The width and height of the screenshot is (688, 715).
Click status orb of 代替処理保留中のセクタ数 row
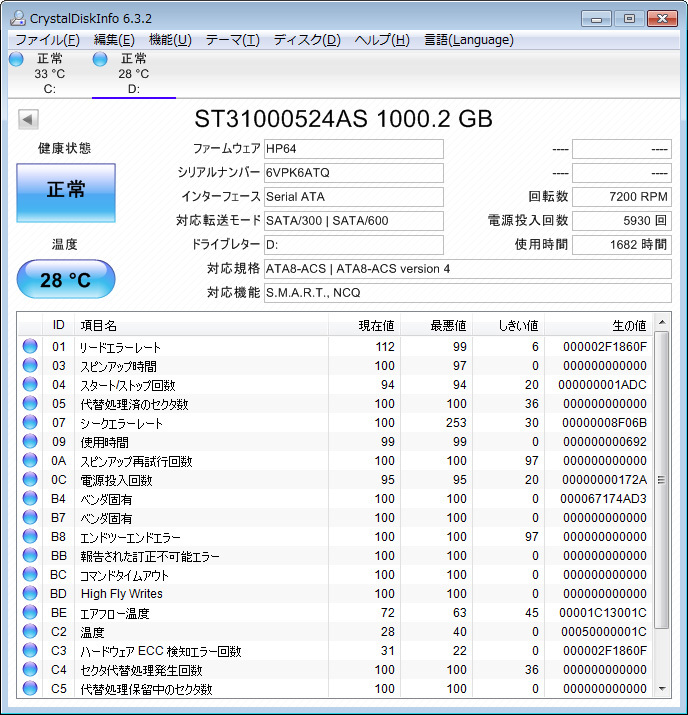click(30, 688)
